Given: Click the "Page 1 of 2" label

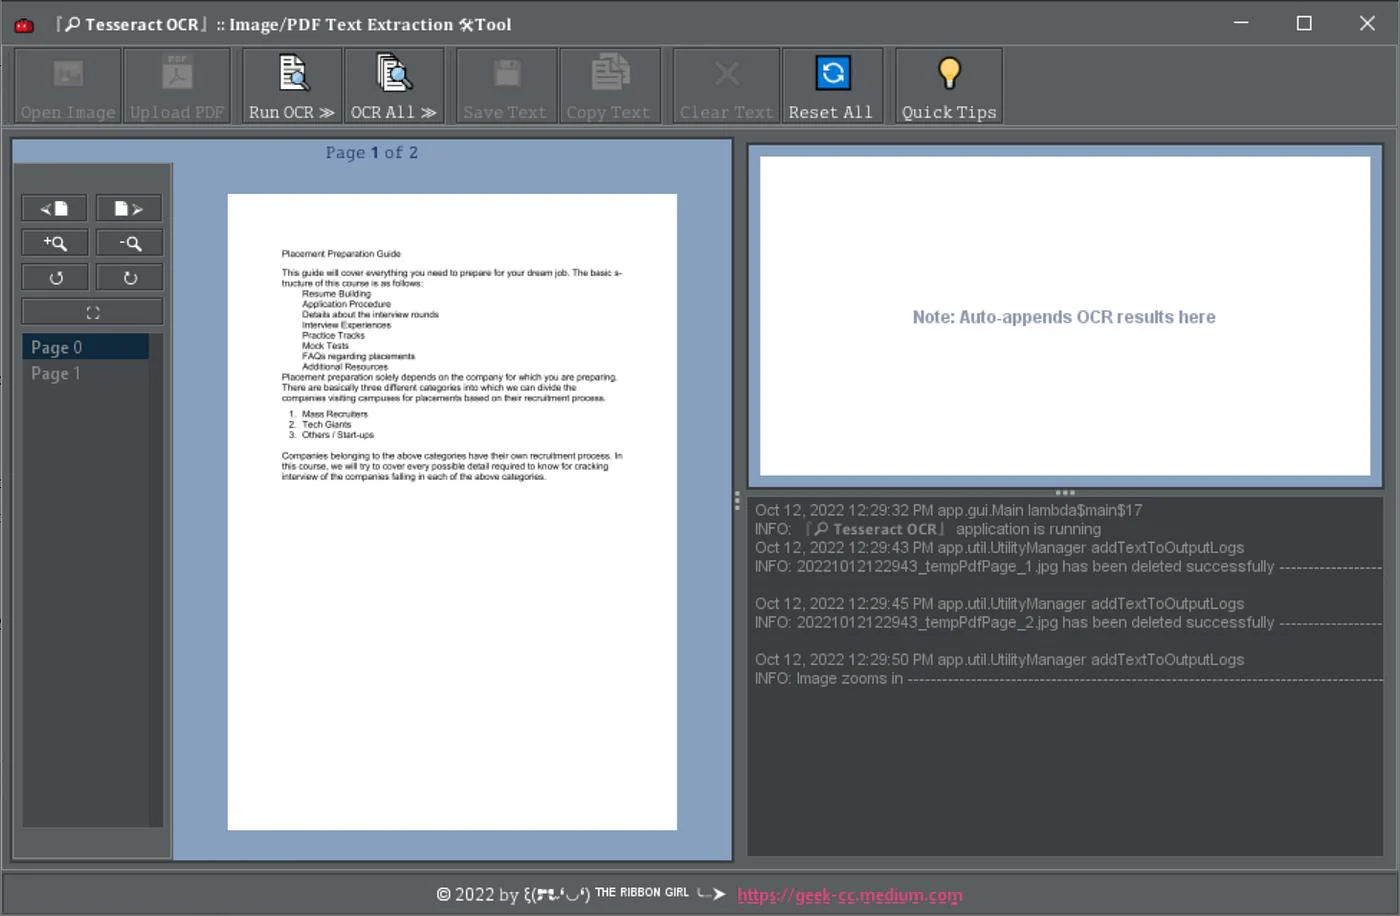Looking at the screenshot, I should pos(372,153).
